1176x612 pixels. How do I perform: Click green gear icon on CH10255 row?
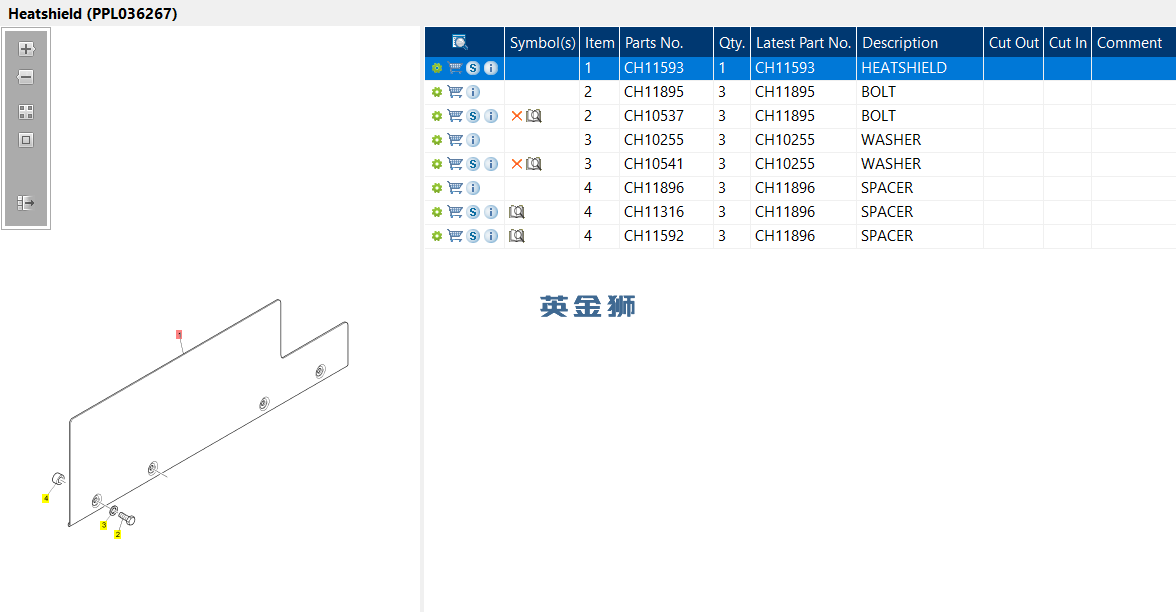click(436, 140)
